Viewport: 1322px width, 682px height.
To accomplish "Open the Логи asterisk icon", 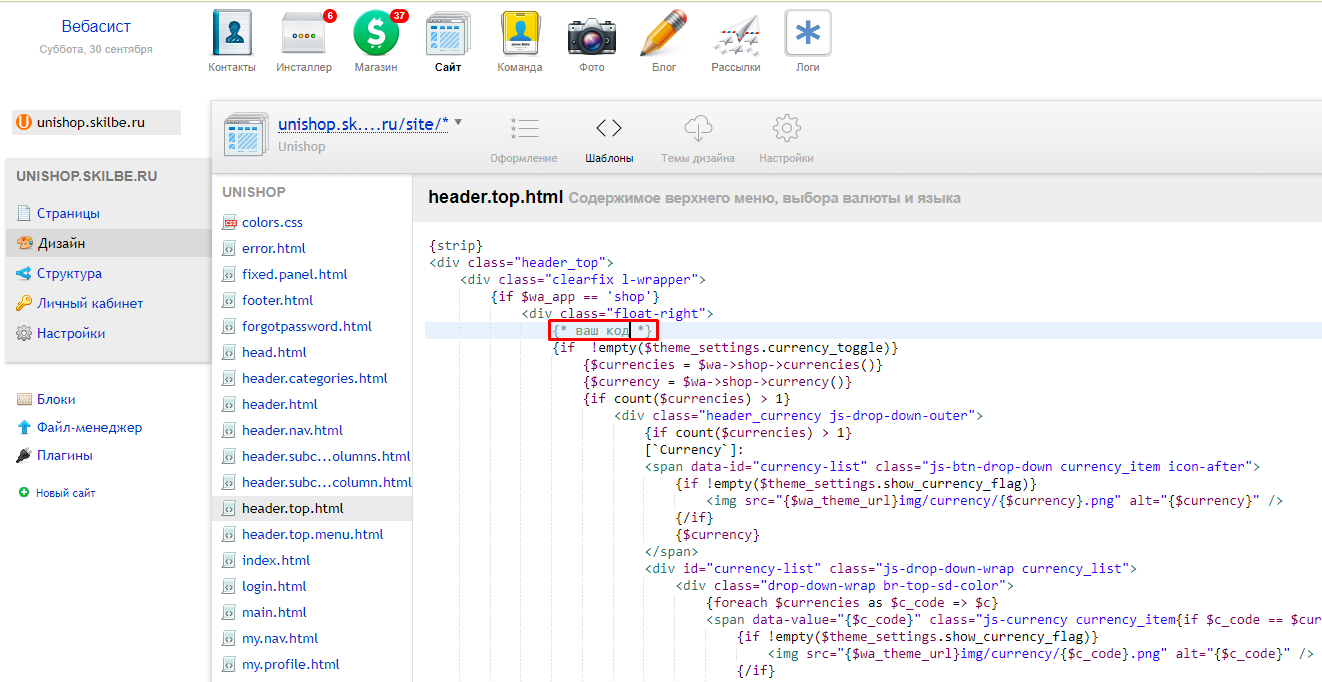I will [808, 36].
